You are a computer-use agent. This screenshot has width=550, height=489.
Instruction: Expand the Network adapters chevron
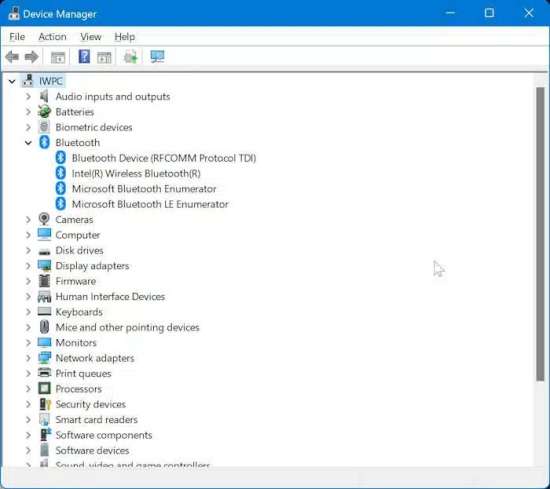[28, 358]
